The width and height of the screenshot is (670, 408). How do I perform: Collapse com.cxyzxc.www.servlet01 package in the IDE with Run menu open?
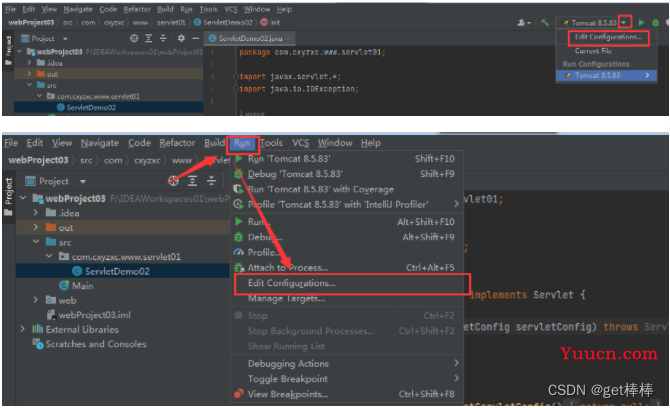tap(50, 256)
